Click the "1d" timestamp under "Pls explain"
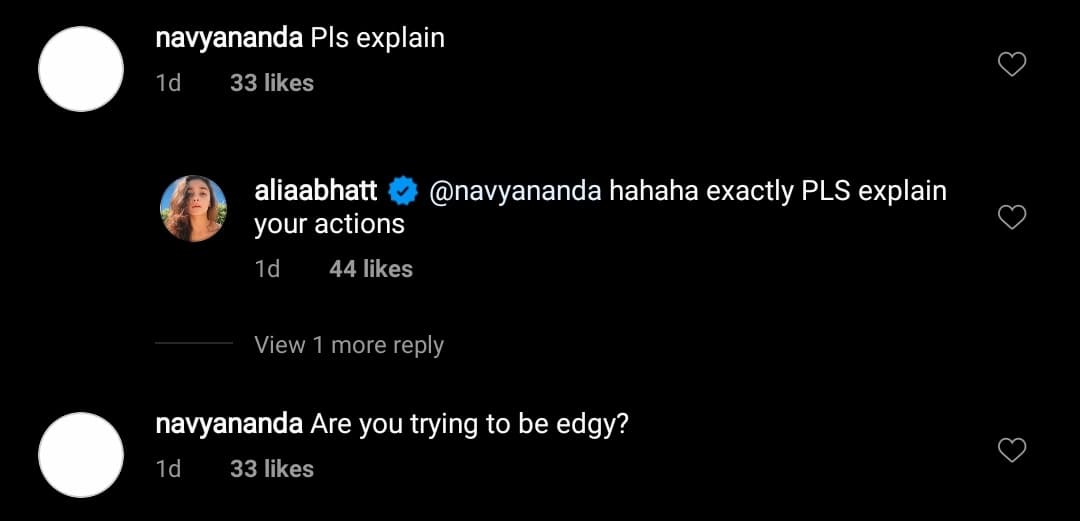Screen dimensions: 1080x521 pos(169,83)
